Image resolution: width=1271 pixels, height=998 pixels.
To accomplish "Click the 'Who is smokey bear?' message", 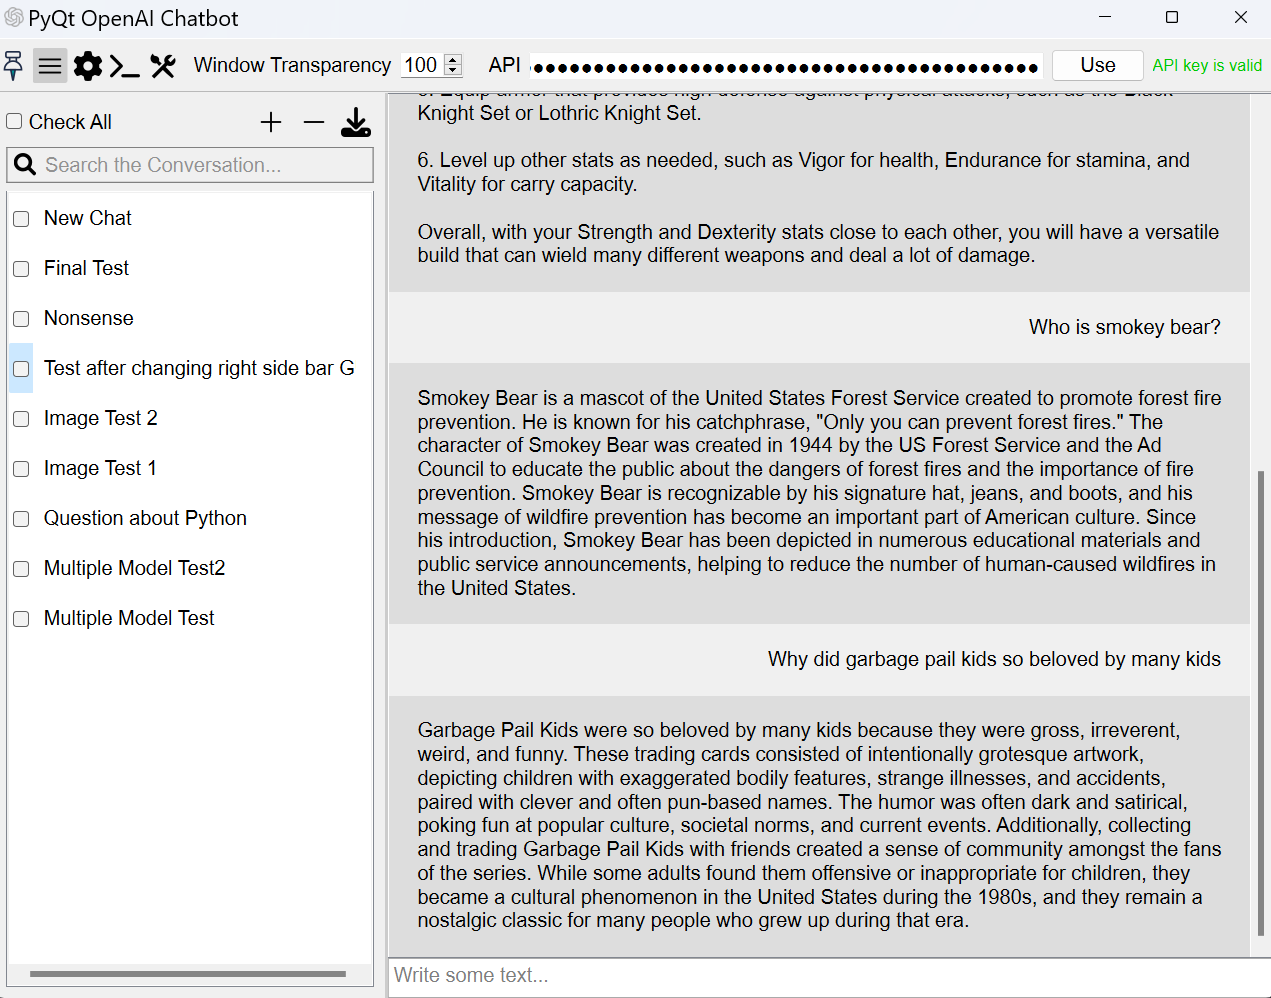I will (x=1125, y=327).
